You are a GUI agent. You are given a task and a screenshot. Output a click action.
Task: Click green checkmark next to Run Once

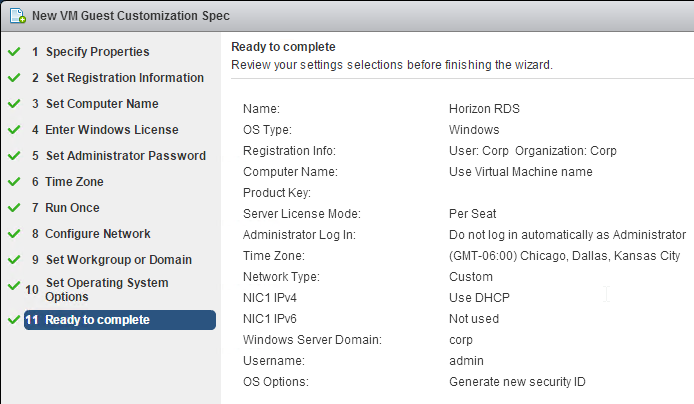(x=14, y=207)
